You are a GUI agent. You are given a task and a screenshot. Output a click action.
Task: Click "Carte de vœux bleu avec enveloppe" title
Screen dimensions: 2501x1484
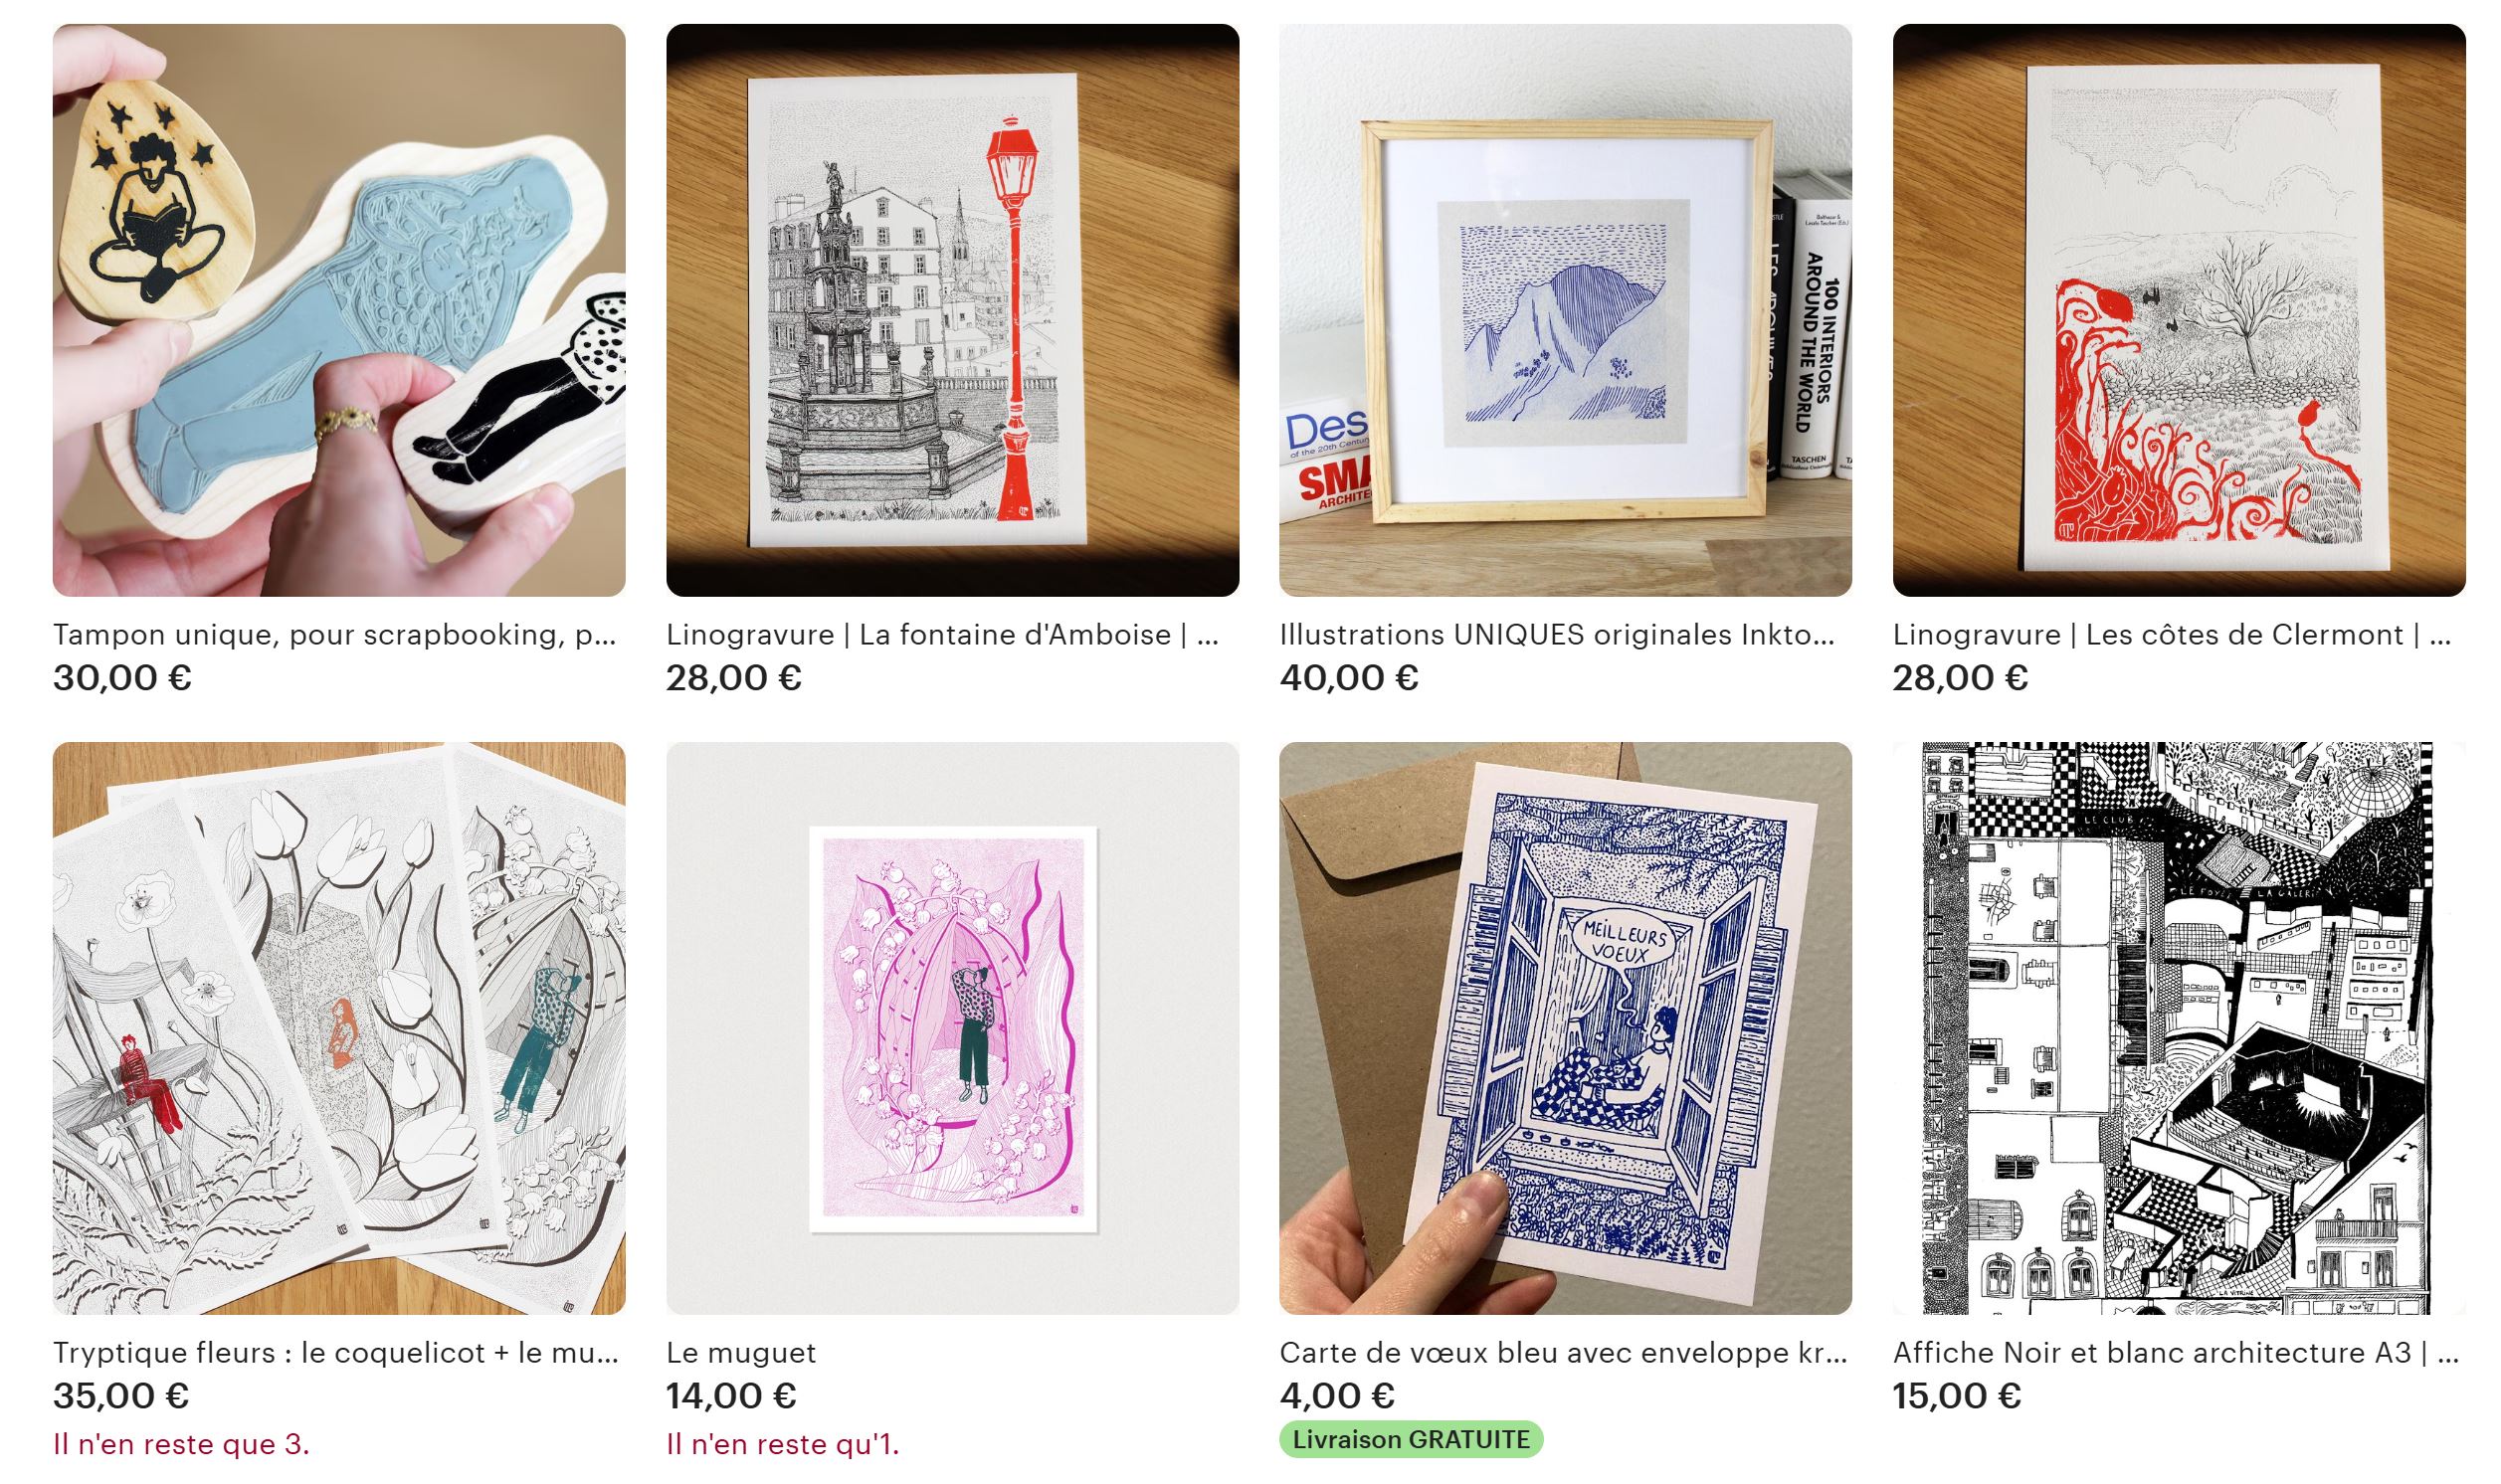click(x=1563, y=1353)
